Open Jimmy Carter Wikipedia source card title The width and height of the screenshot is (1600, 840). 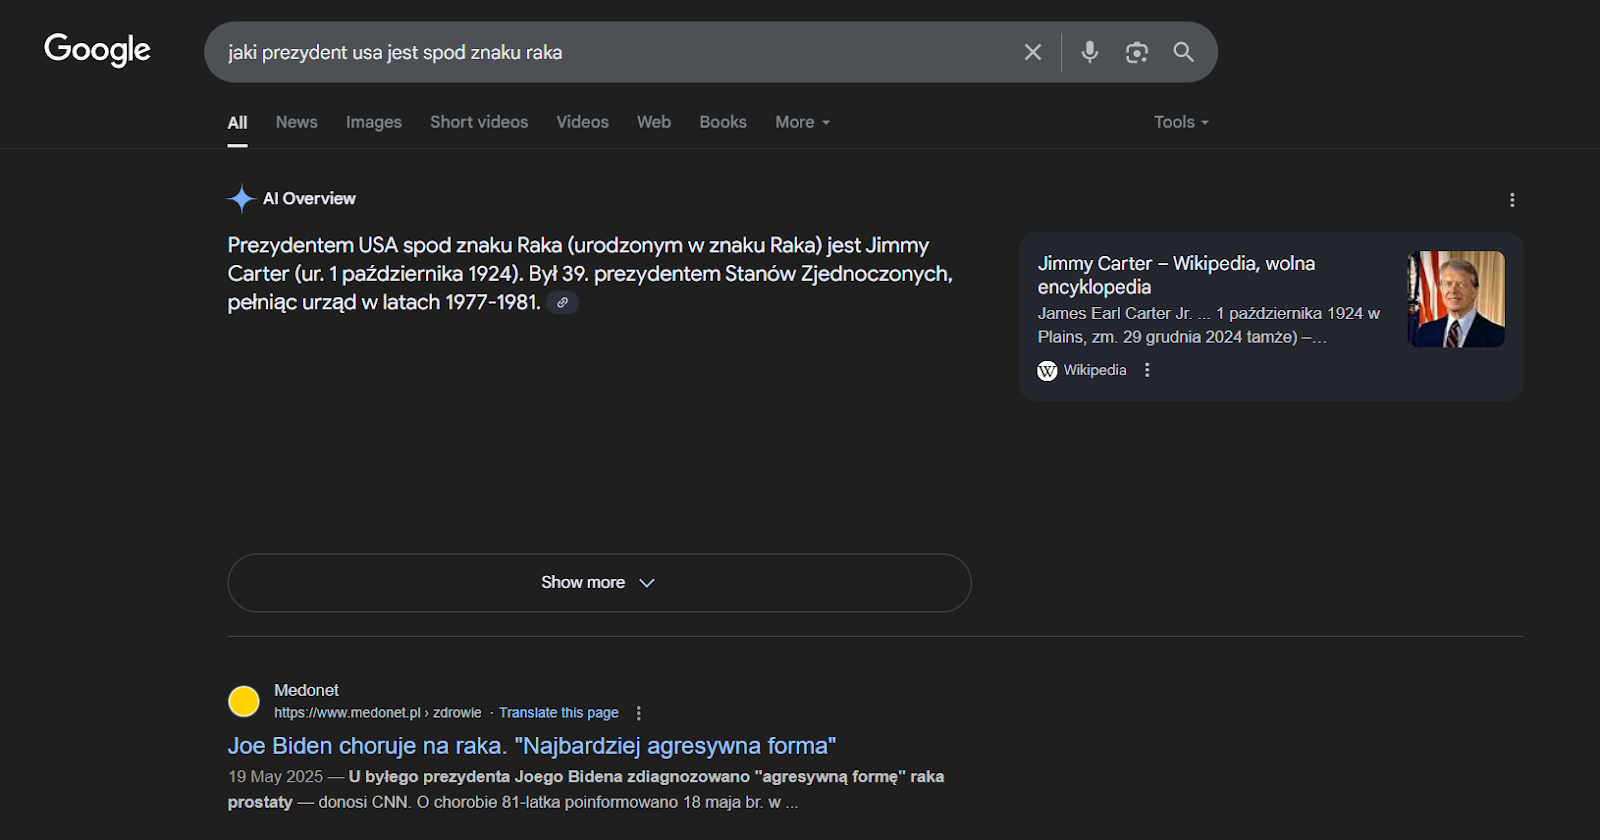click(1176, 275)
